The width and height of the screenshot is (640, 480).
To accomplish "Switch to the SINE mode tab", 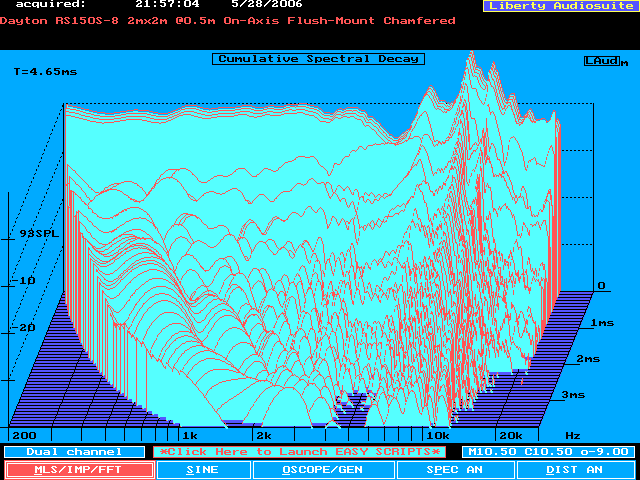I will pyautogui.click(x=203, y=469).
